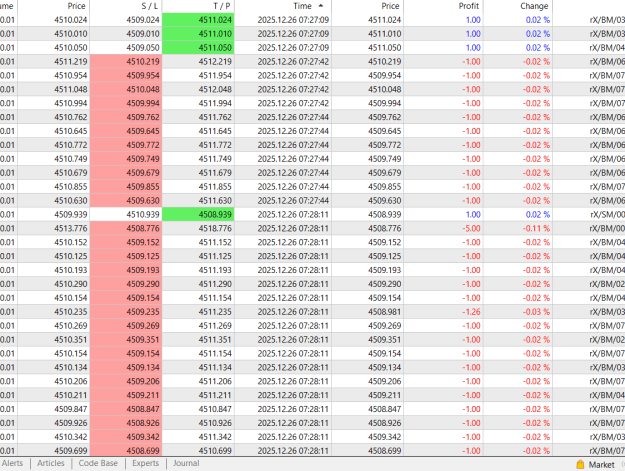This screenshot has height=471, width=625.
Task: Select the price cell 4510.211
Action: pyautogui.click(x=54, y=395)
